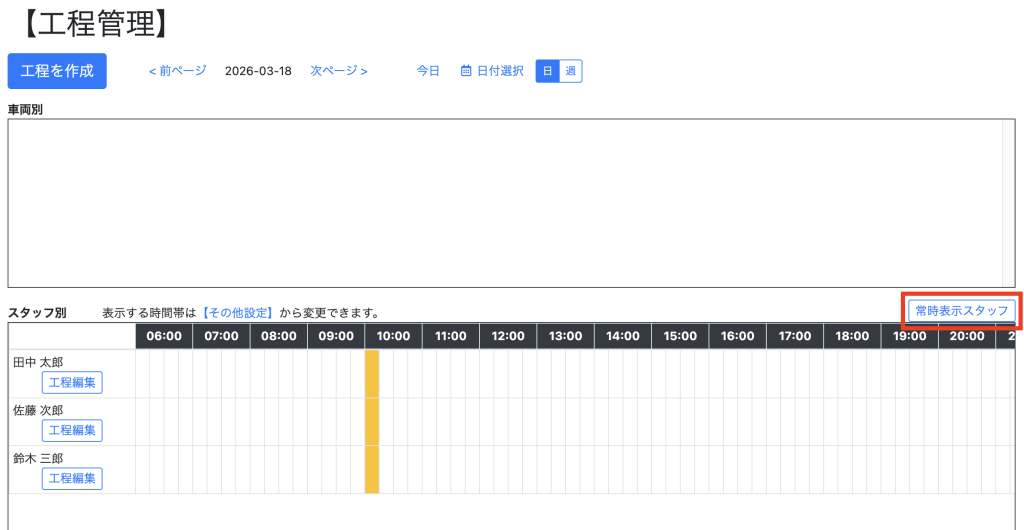Jump to today with 今日 link
1024x530 pixels.
click(428, 71)
